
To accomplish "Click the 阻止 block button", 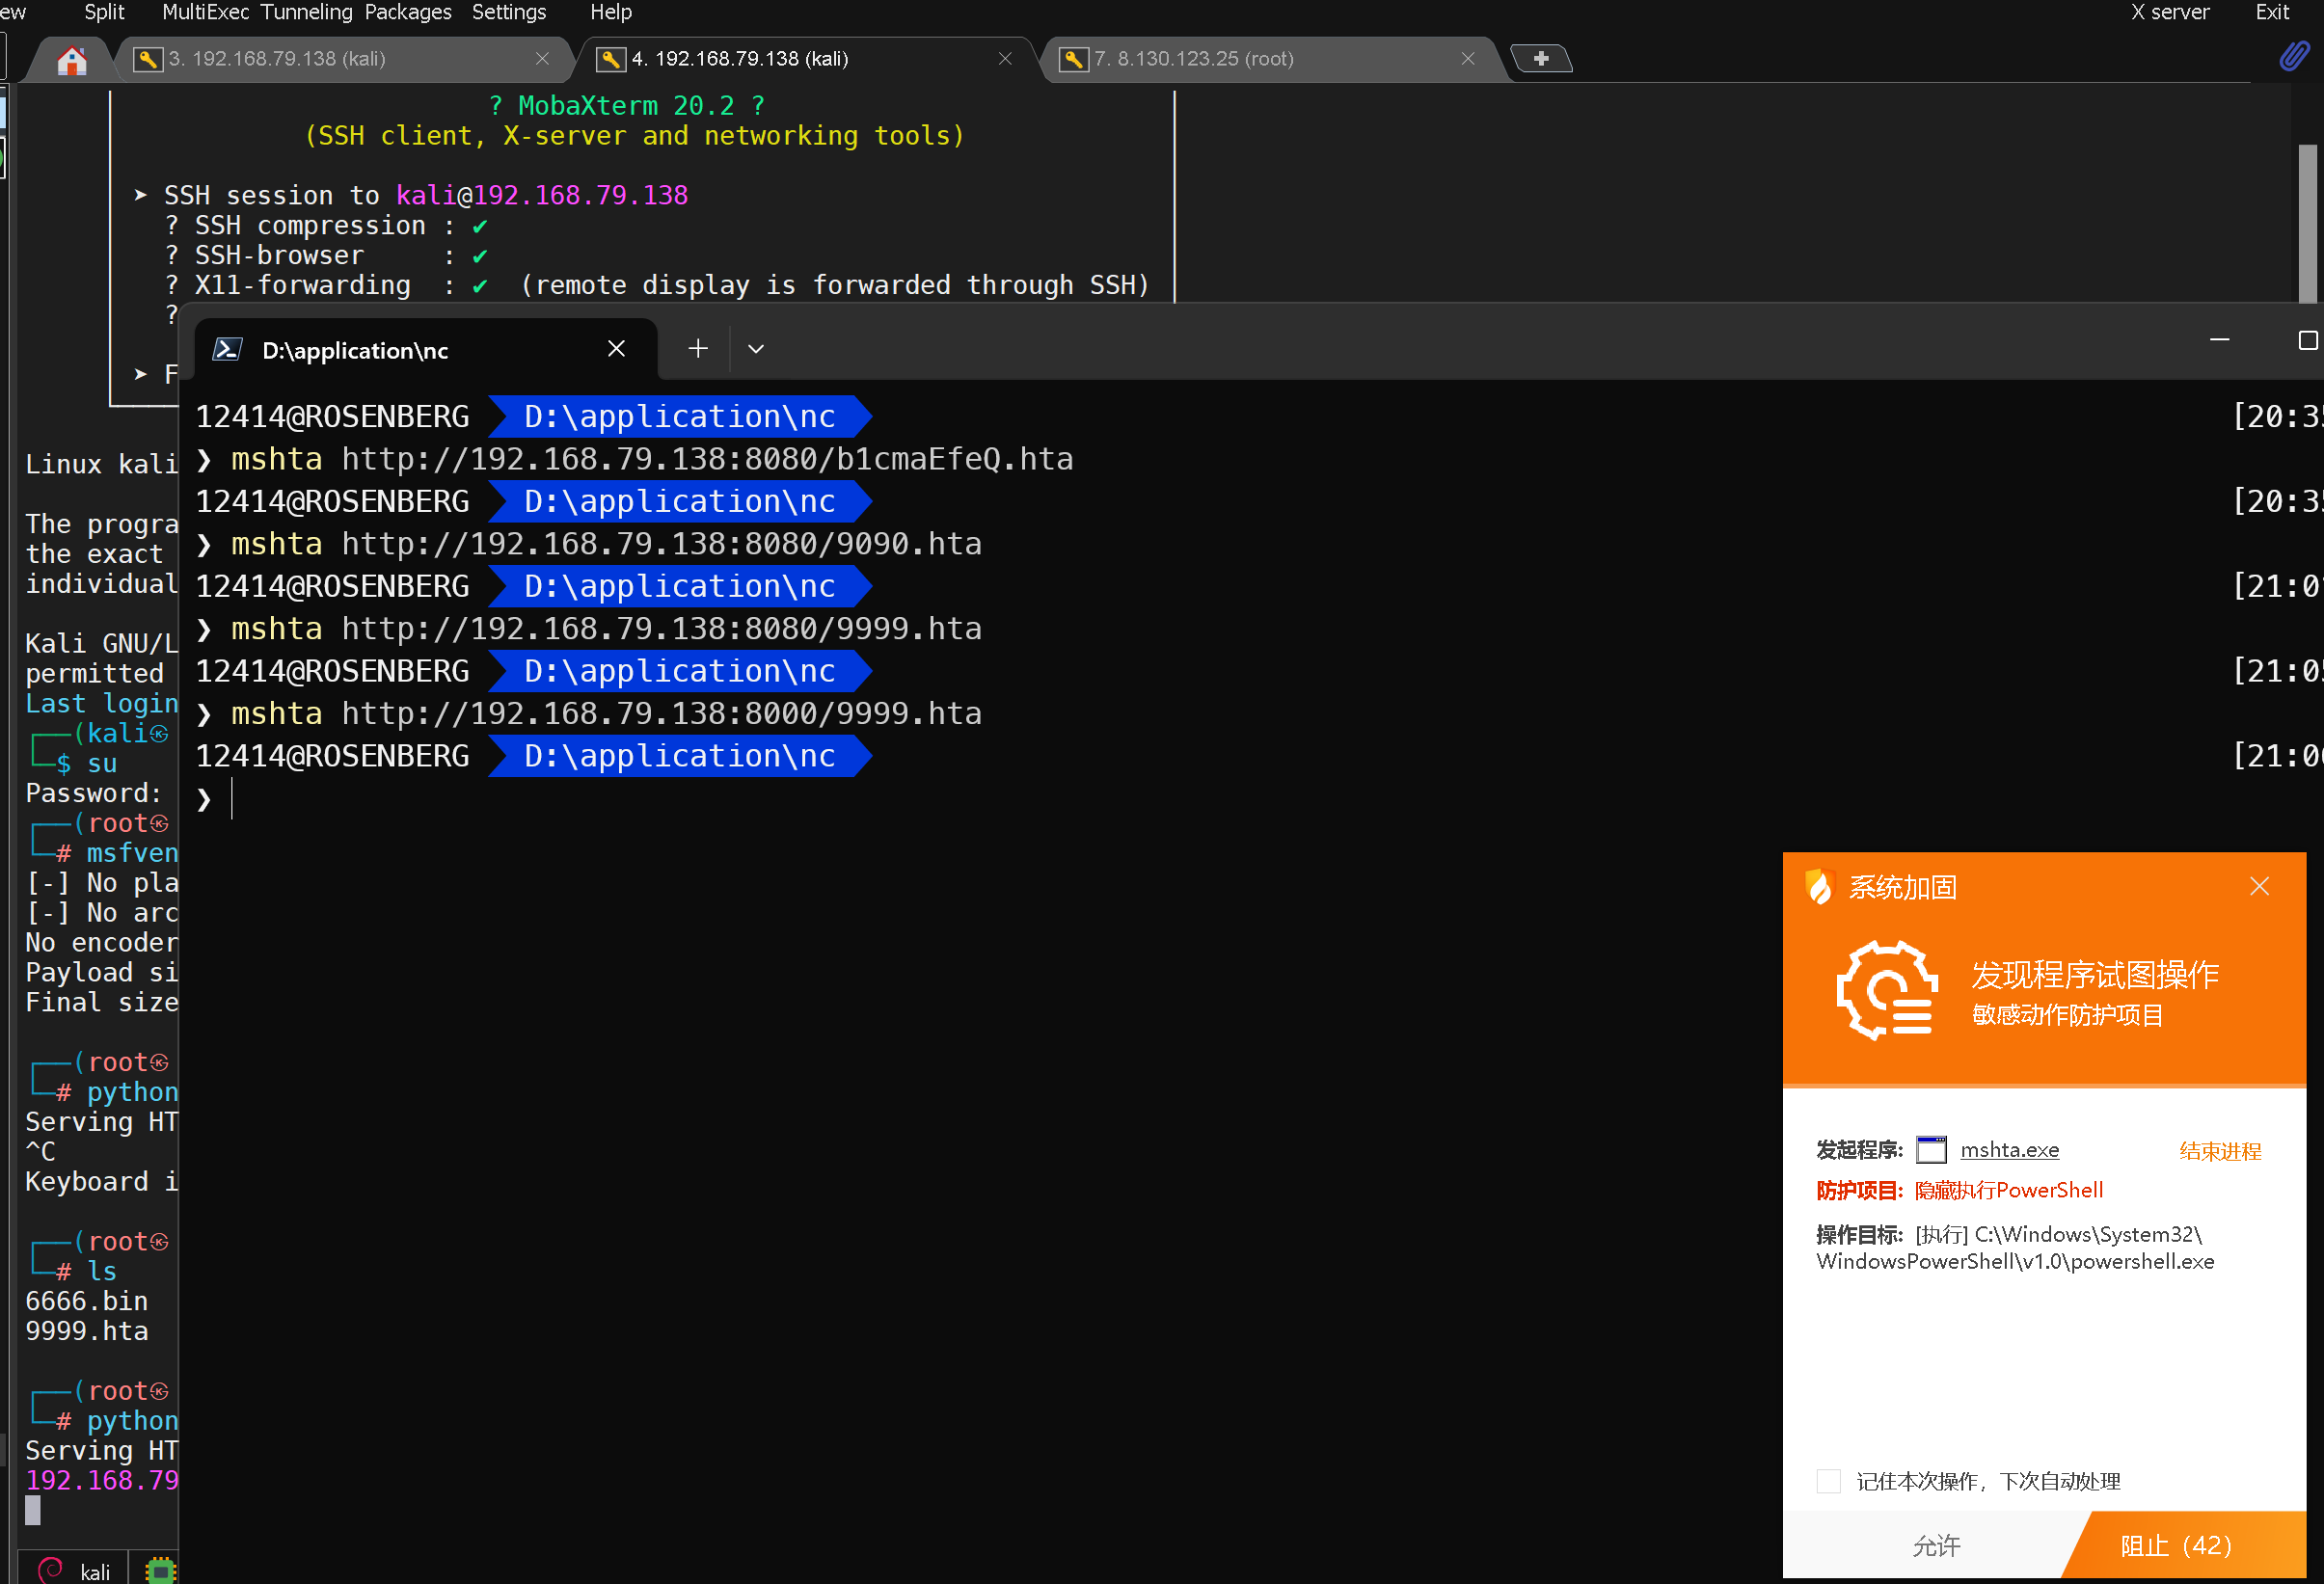I will coord(2175,1545).
